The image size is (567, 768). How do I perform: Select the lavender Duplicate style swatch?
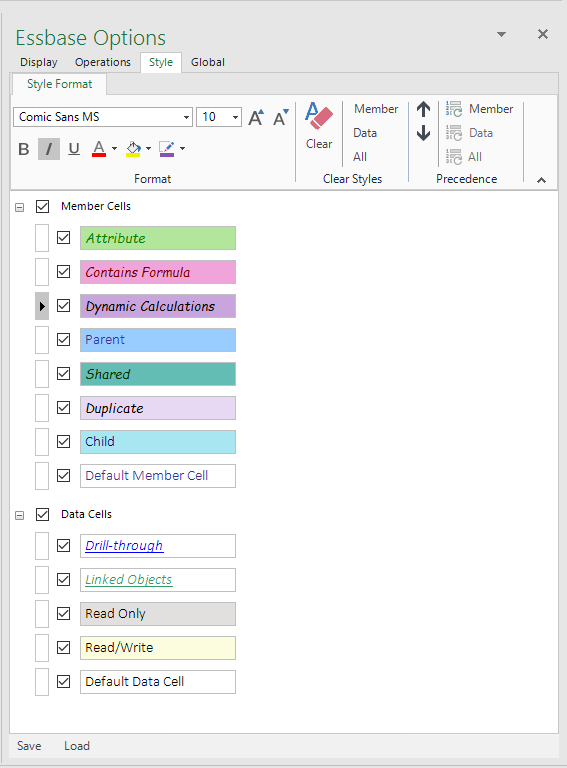pyautogui.click(x=158, y=408)
